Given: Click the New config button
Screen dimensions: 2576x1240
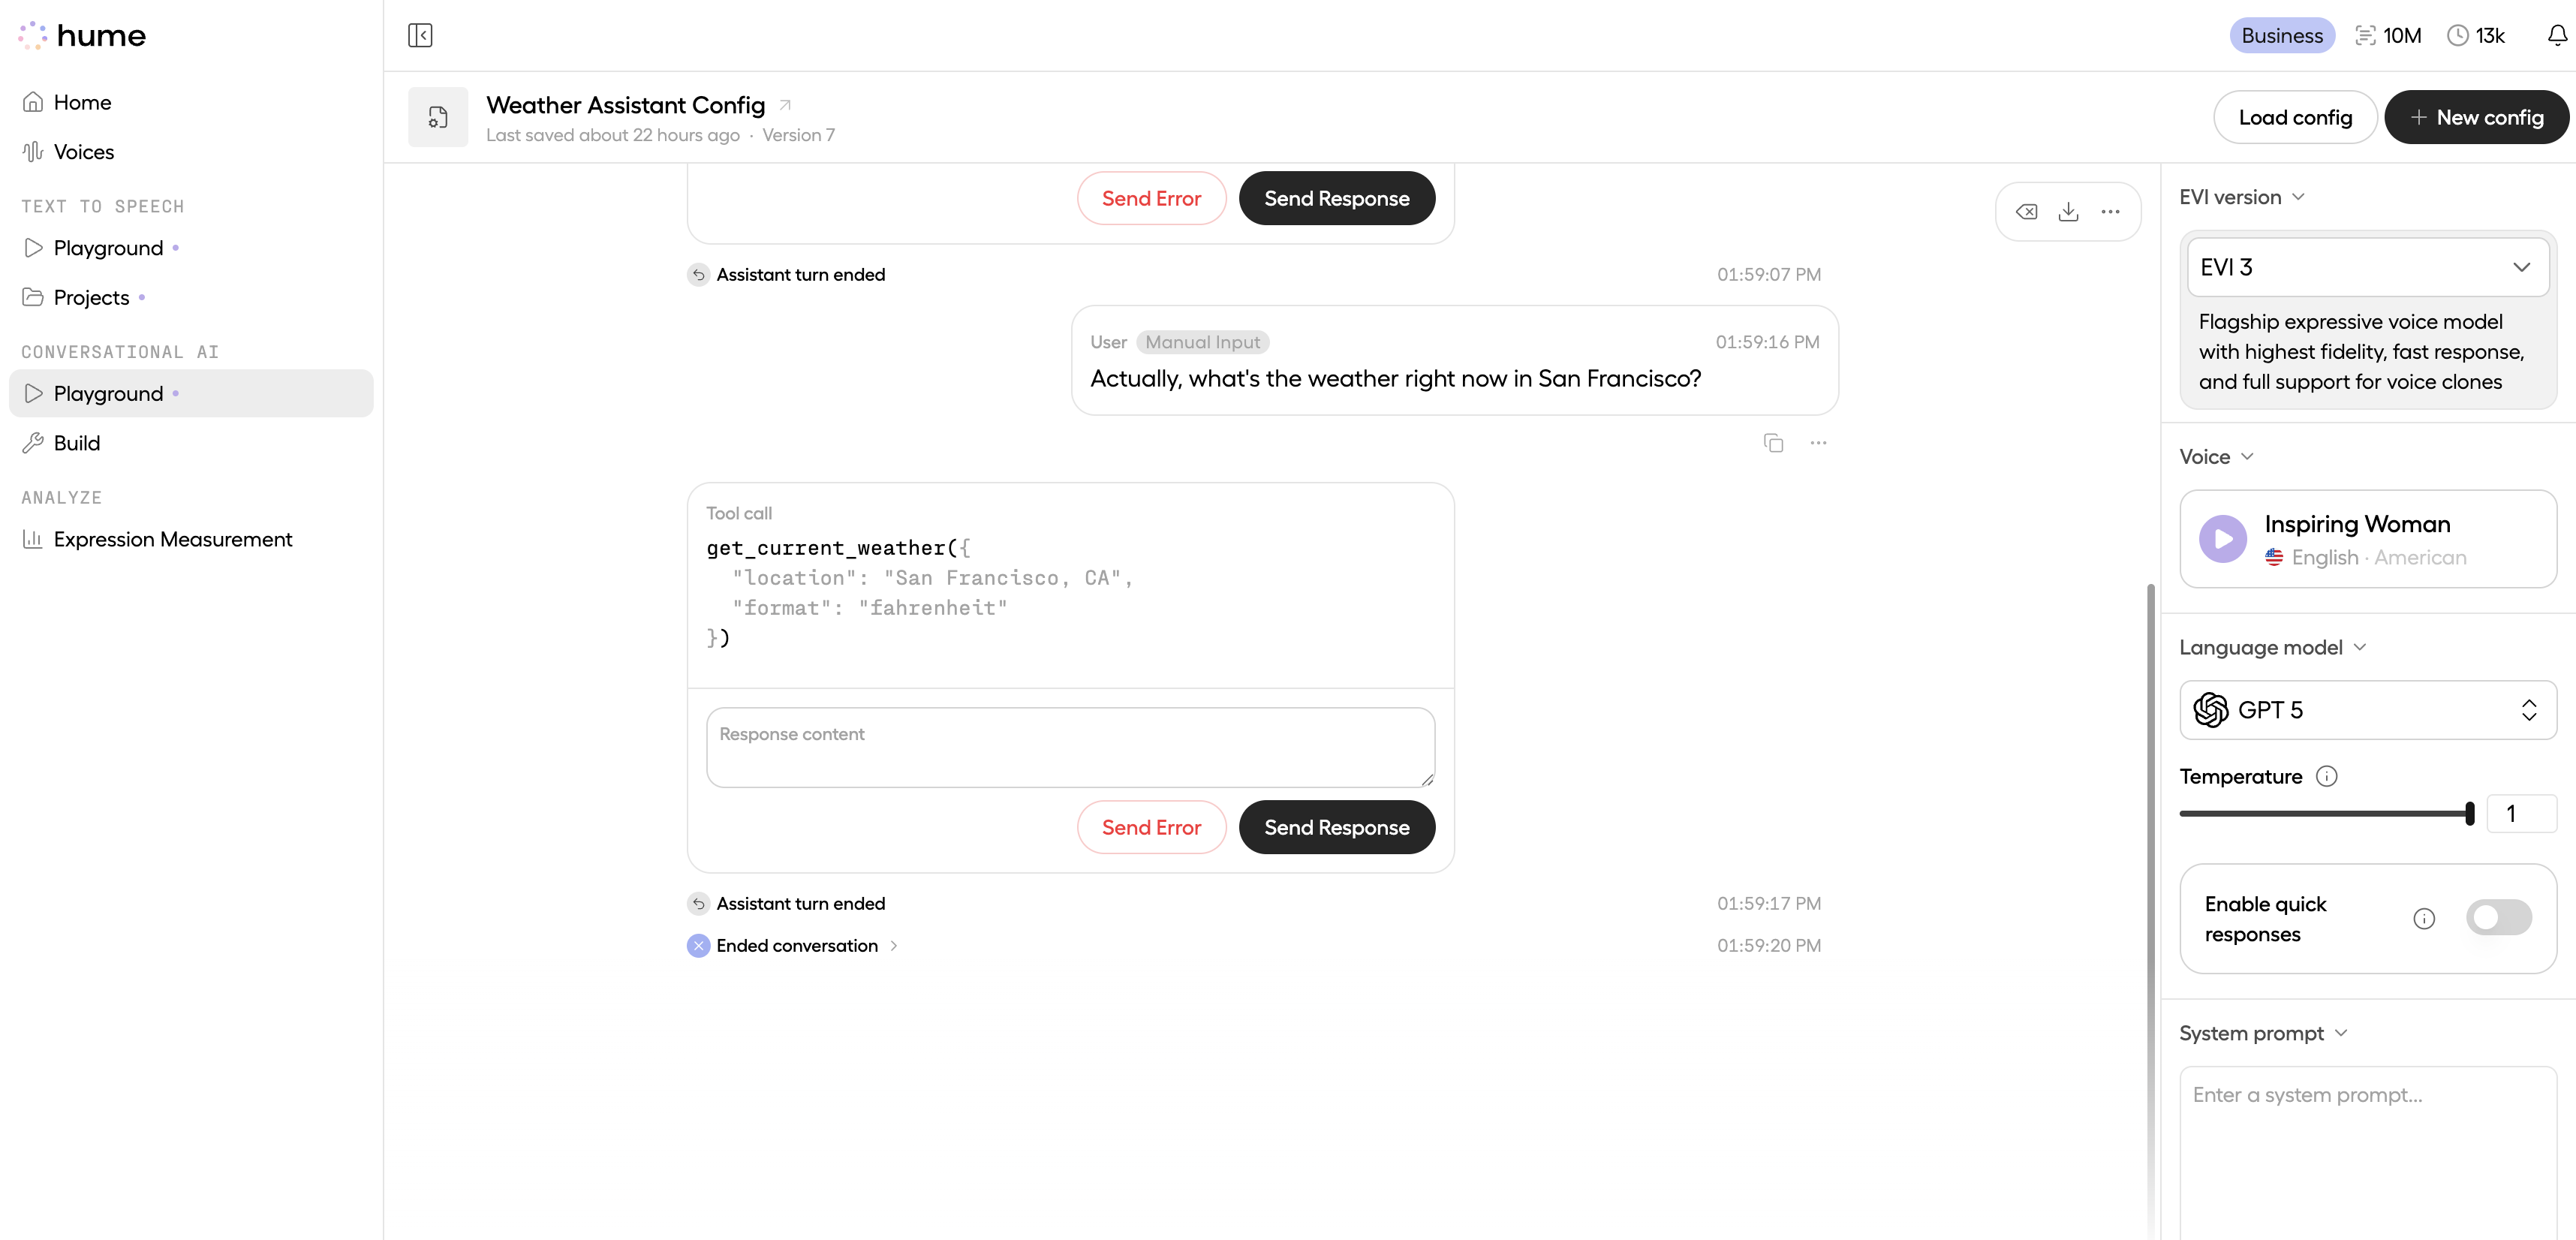Looking at the screenshot, I should [x=2475, y=118].
